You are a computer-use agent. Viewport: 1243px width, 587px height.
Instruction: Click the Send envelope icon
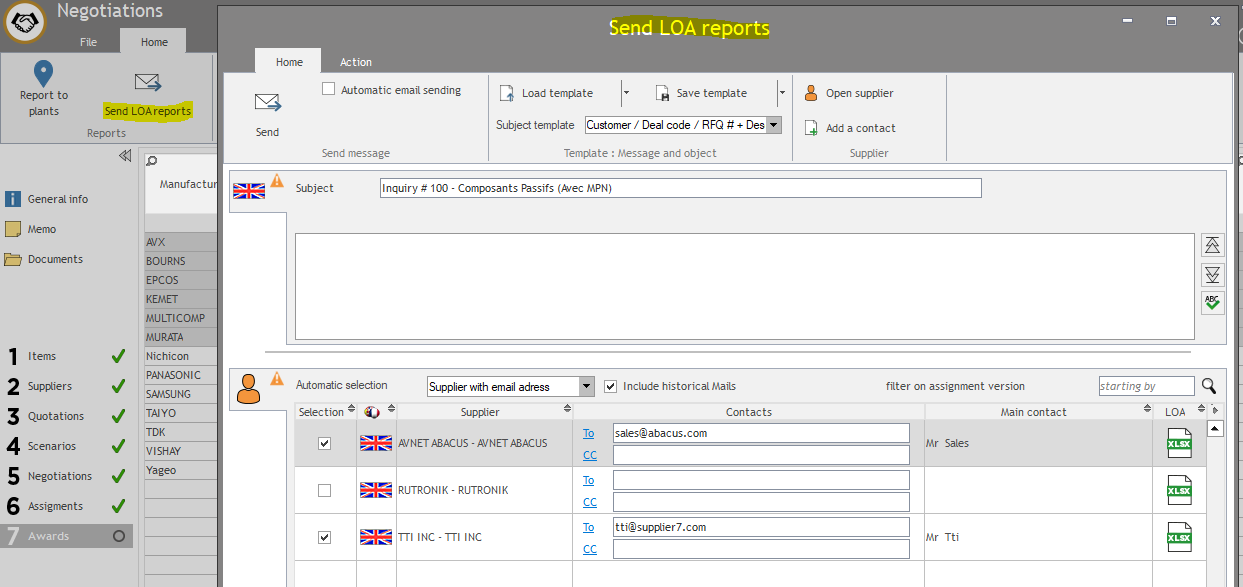(267, 103)
